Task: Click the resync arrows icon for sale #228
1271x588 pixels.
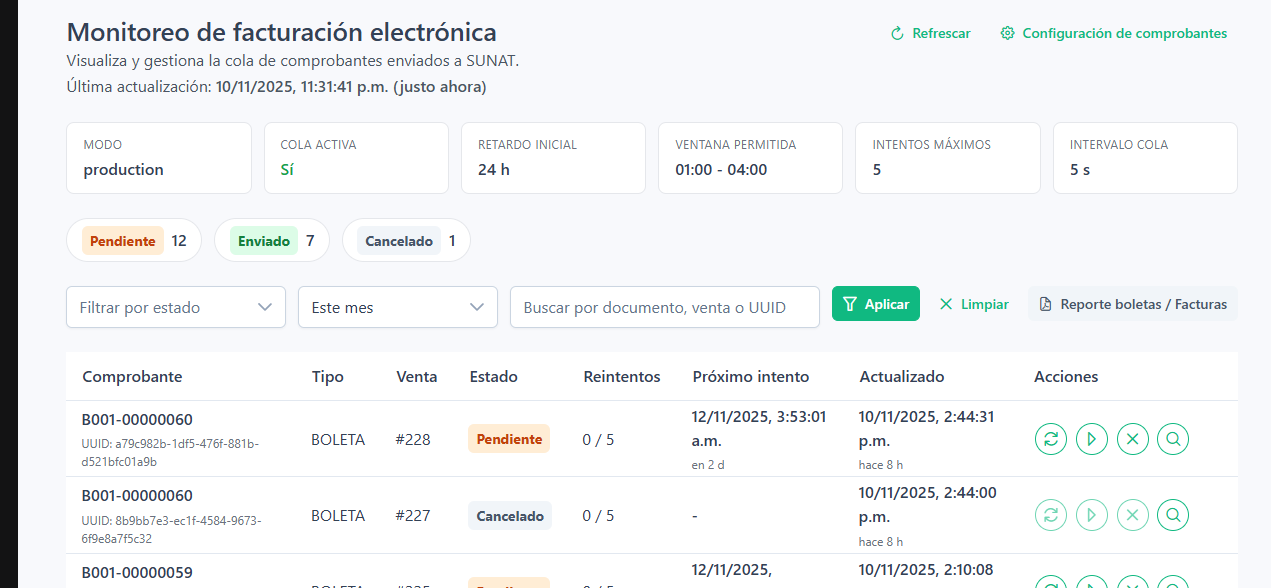Action: [x=1051, y=439]
